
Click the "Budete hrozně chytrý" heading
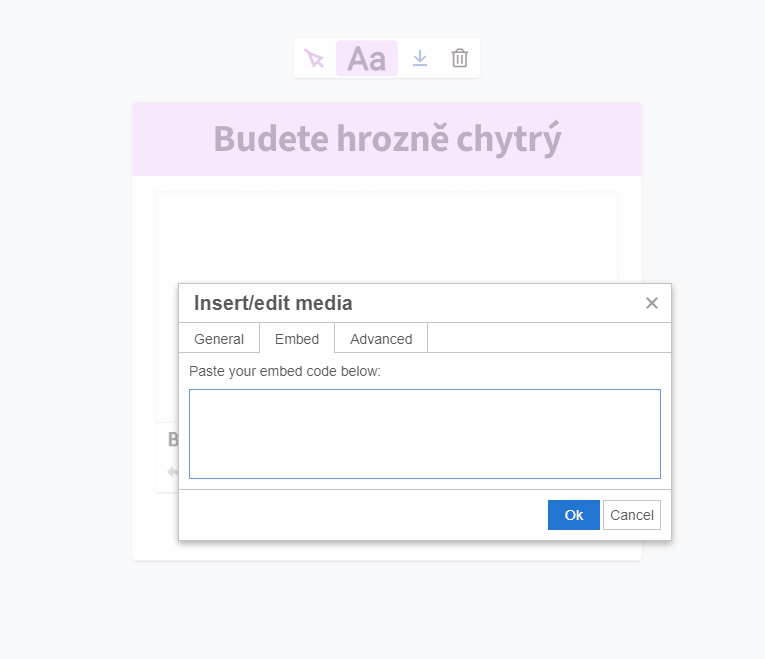pos(387,139)
